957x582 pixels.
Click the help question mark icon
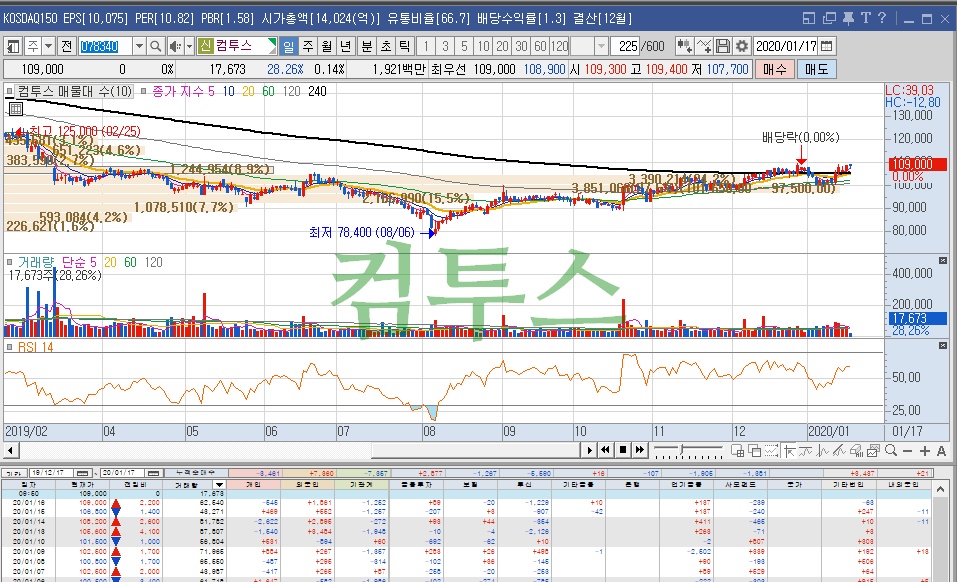pos(882,18)
